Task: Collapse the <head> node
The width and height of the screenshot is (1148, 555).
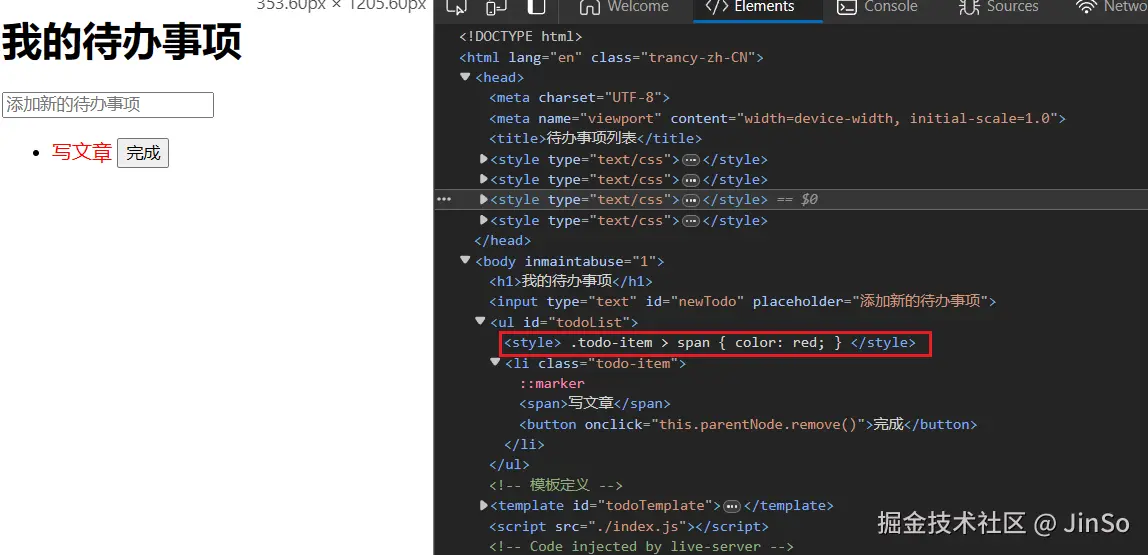Action: [465, 77]
